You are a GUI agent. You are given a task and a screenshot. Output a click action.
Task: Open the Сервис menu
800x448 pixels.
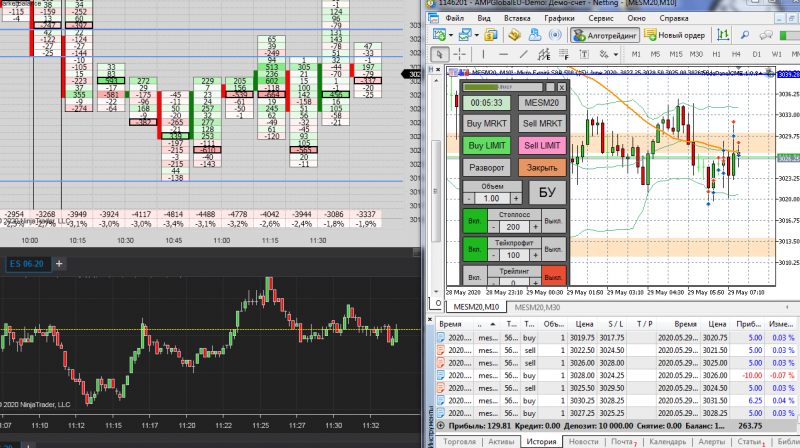pyautogui.click(x=601, y=18)
